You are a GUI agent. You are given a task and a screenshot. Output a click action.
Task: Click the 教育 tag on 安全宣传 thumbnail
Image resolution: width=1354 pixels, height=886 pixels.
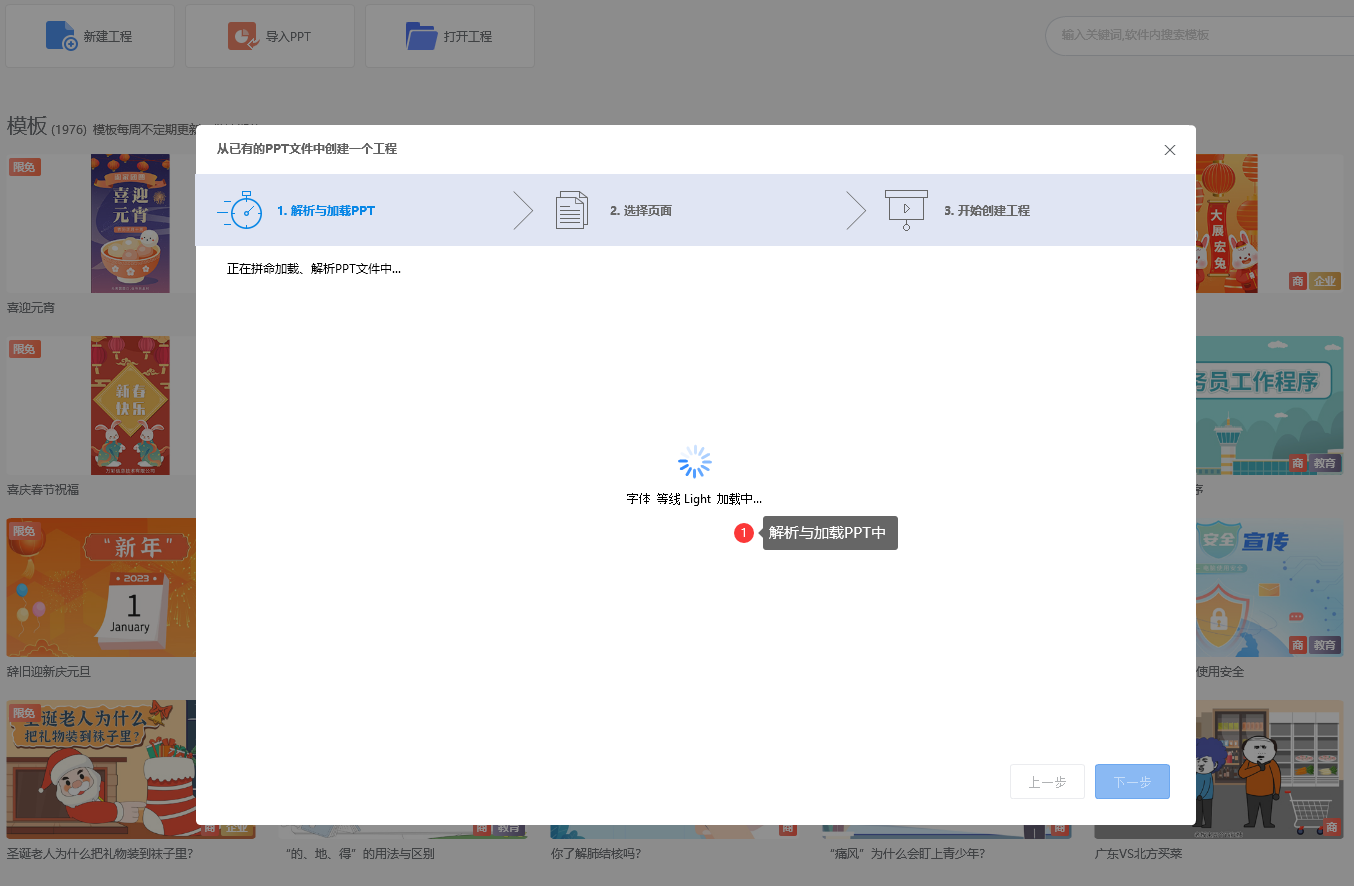pos(1325,646)
